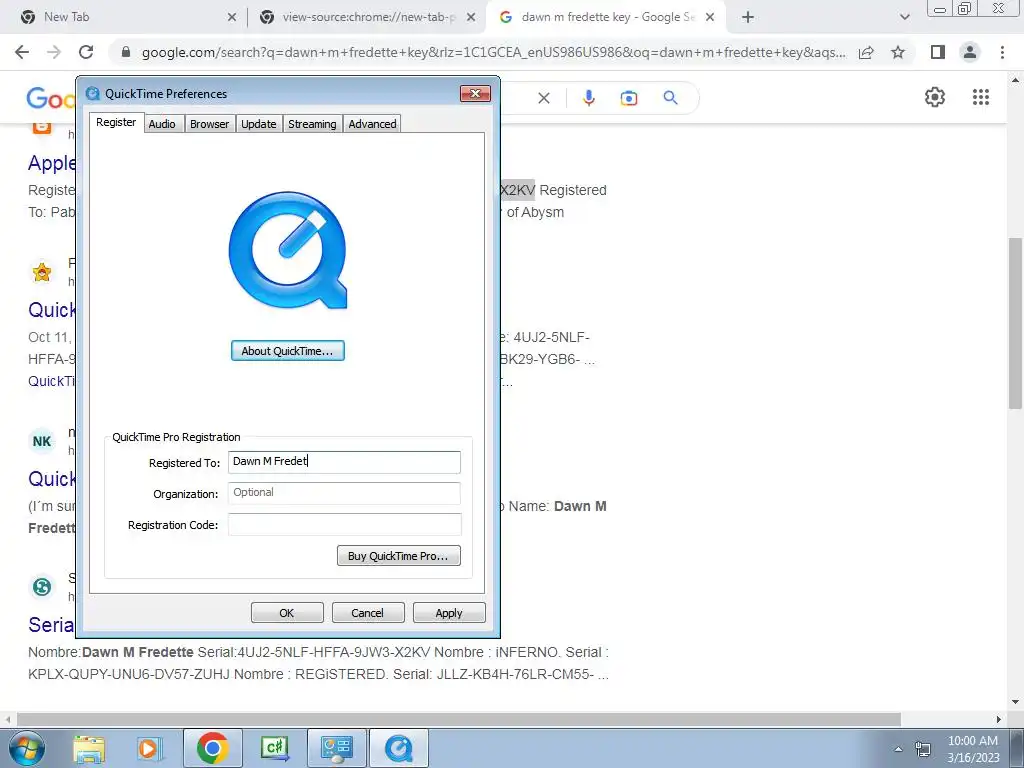This screenshot has height=768, width=1024.
Task: Open the Google apps grid
Action: click(980, 97)
